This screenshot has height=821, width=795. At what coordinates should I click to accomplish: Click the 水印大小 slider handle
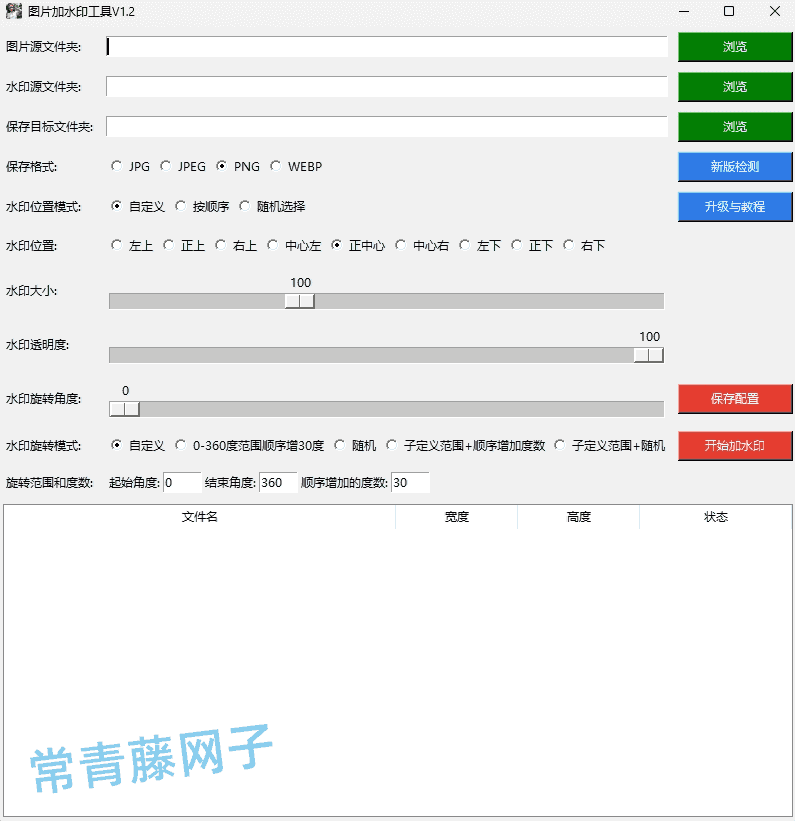[300, 301]
